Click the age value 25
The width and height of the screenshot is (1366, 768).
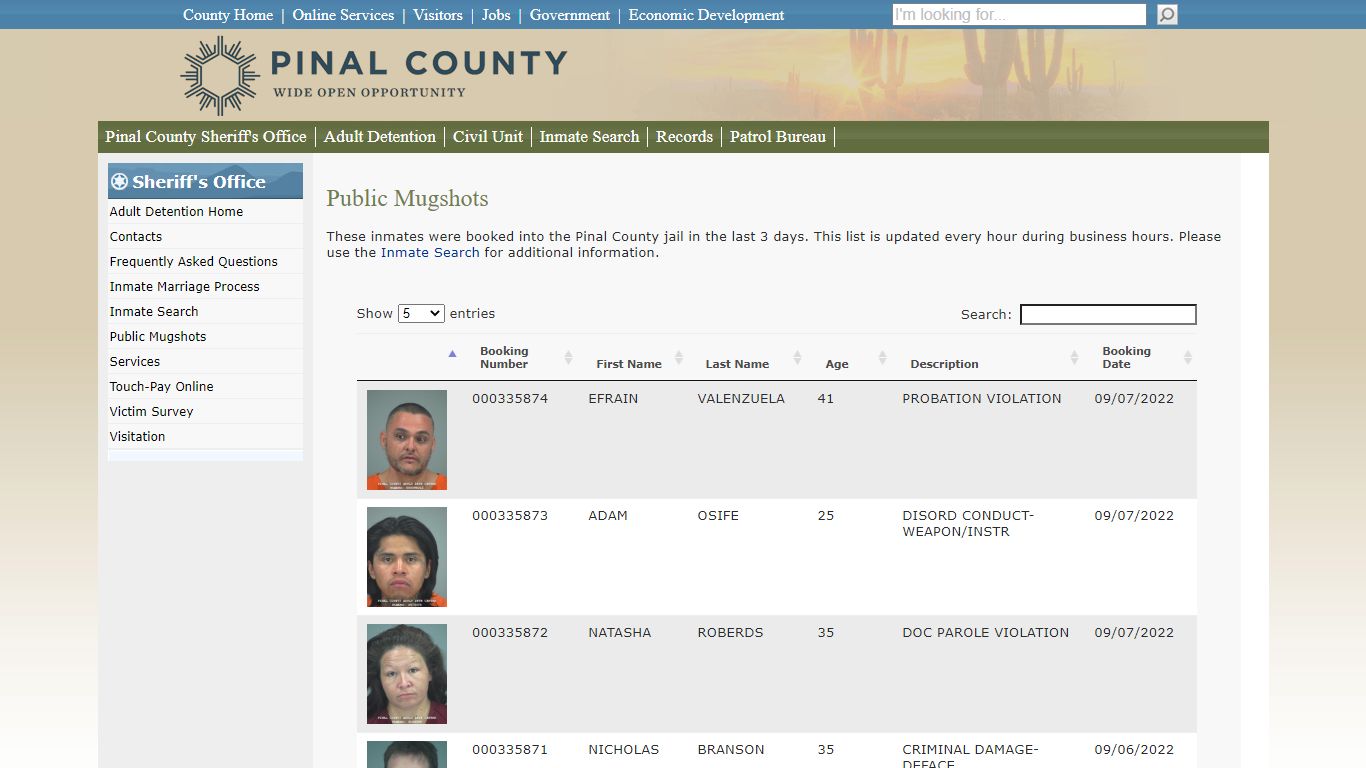coord(825,515)
